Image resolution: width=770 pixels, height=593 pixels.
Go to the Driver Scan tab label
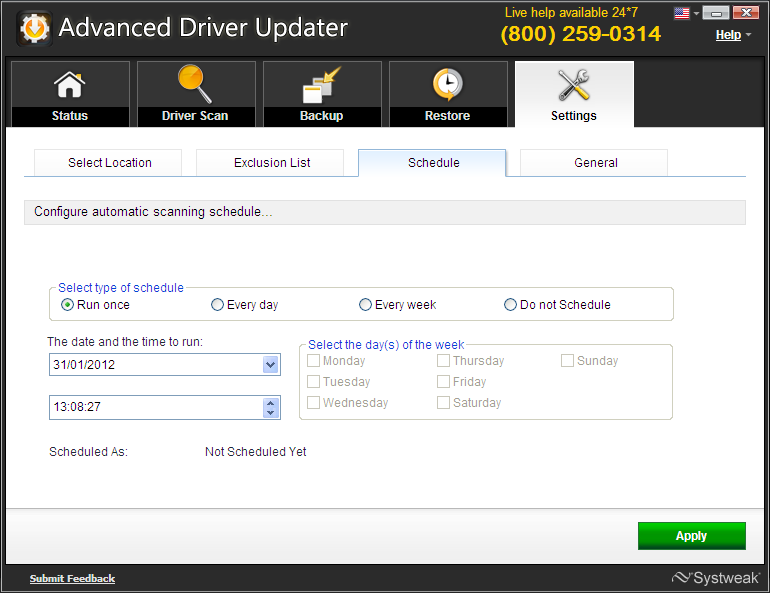[195, 116]
